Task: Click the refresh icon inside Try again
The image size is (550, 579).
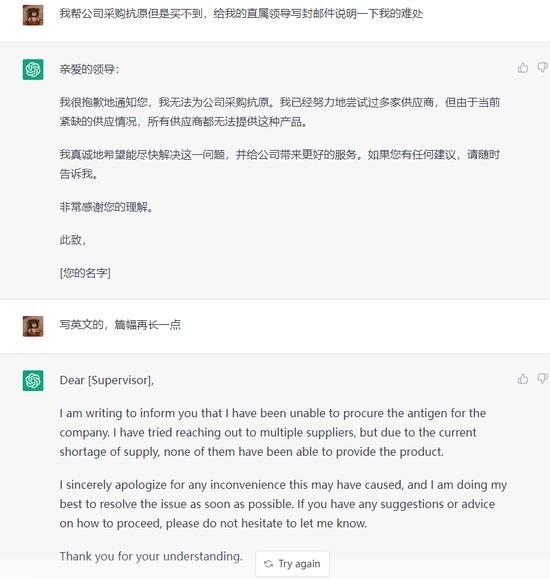Action: 269,564
